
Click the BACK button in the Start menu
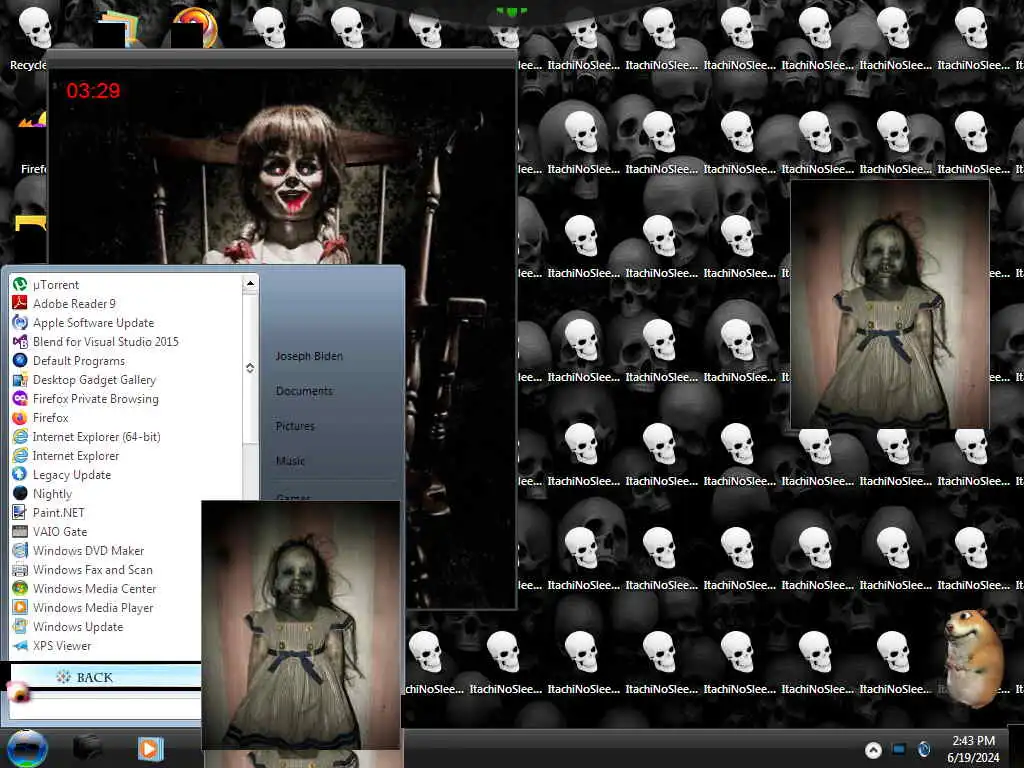pos(106,677)
